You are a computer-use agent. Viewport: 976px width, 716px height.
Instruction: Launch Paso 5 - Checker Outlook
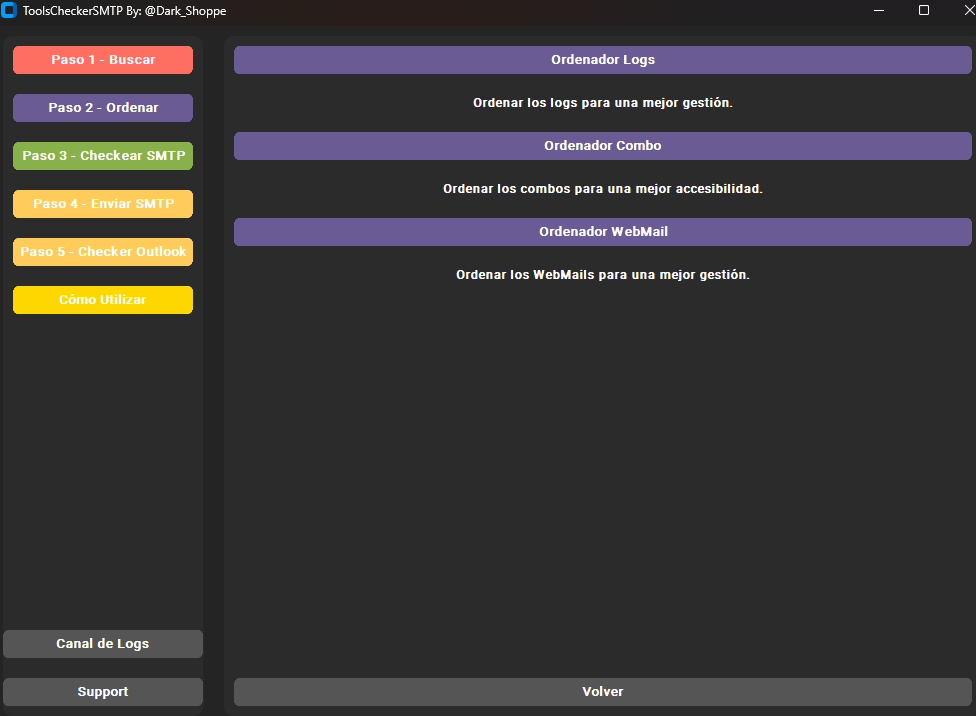coord(102,251)
